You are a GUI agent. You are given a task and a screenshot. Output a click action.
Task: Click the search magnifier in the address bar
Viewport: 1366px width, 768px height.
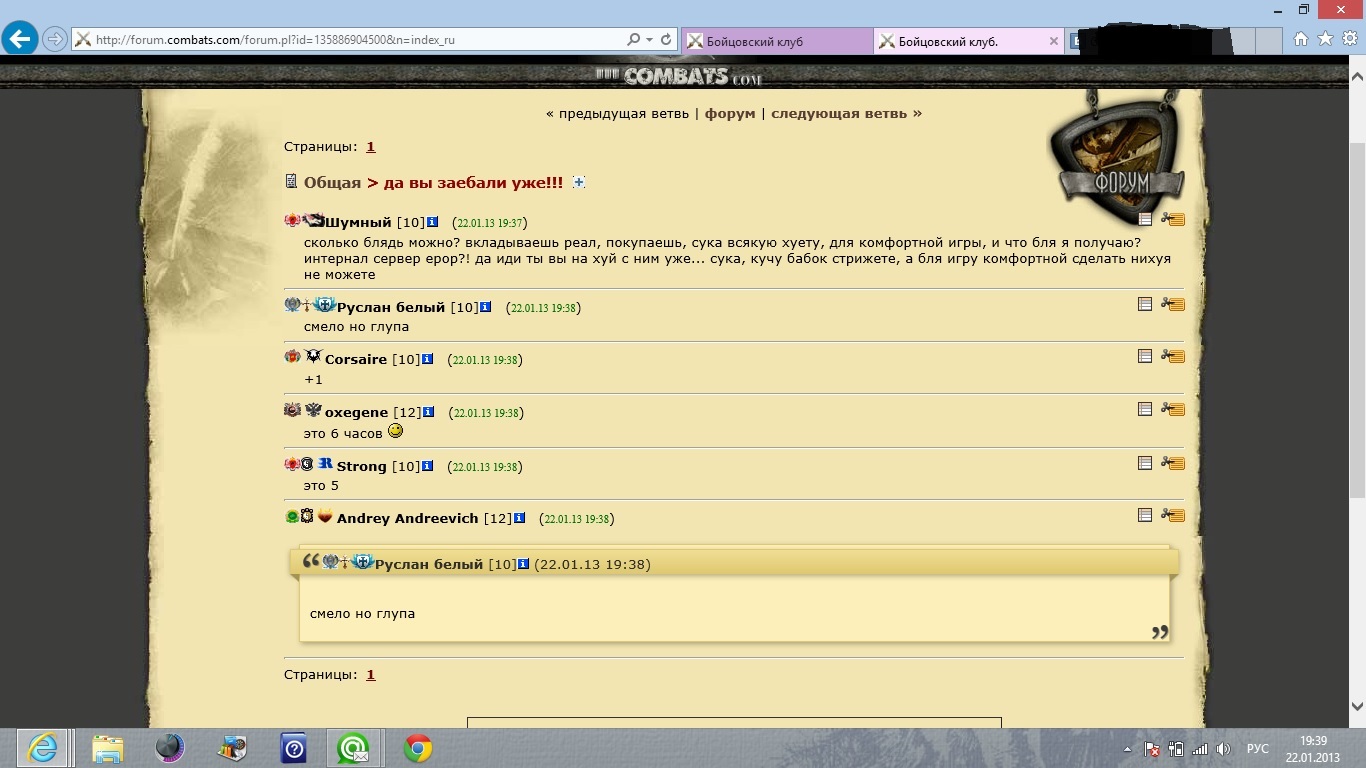633,40
